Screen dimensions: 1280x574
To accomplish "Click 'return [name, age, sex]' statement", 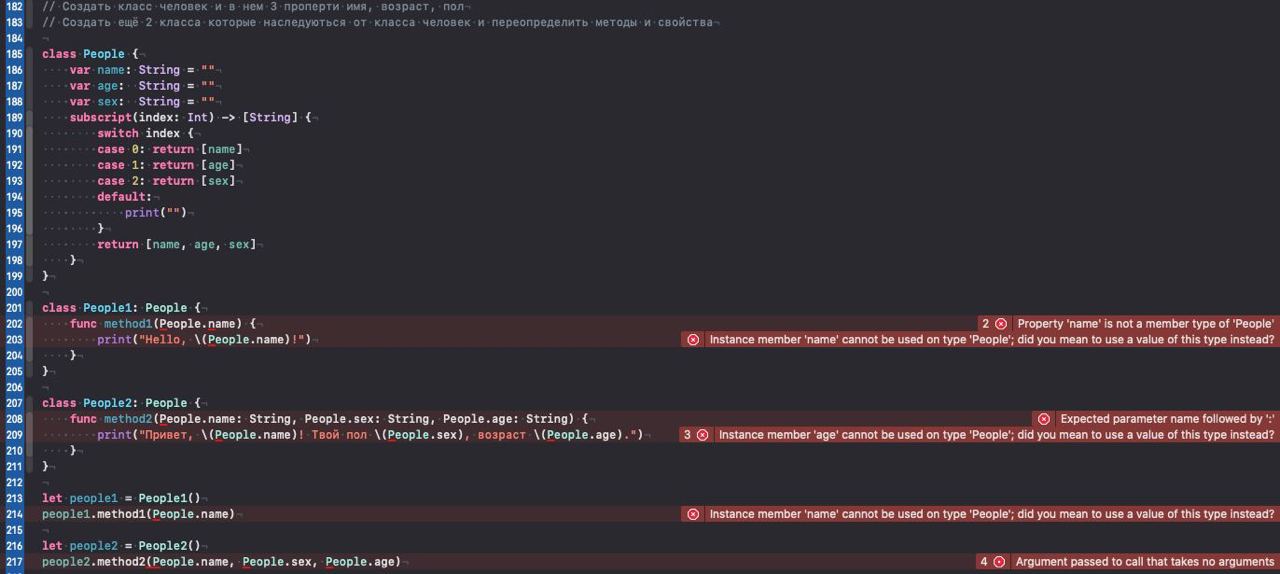I will (x=177, y=244).
